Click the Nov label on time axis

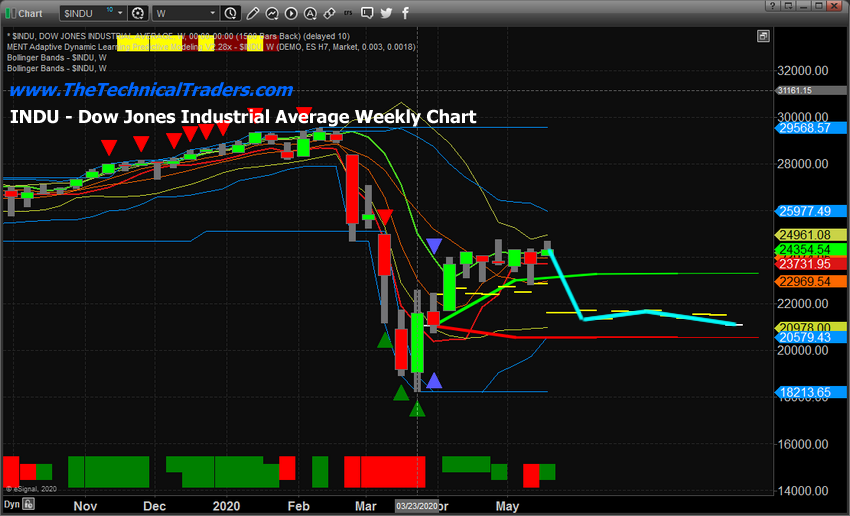click(85, 506)
